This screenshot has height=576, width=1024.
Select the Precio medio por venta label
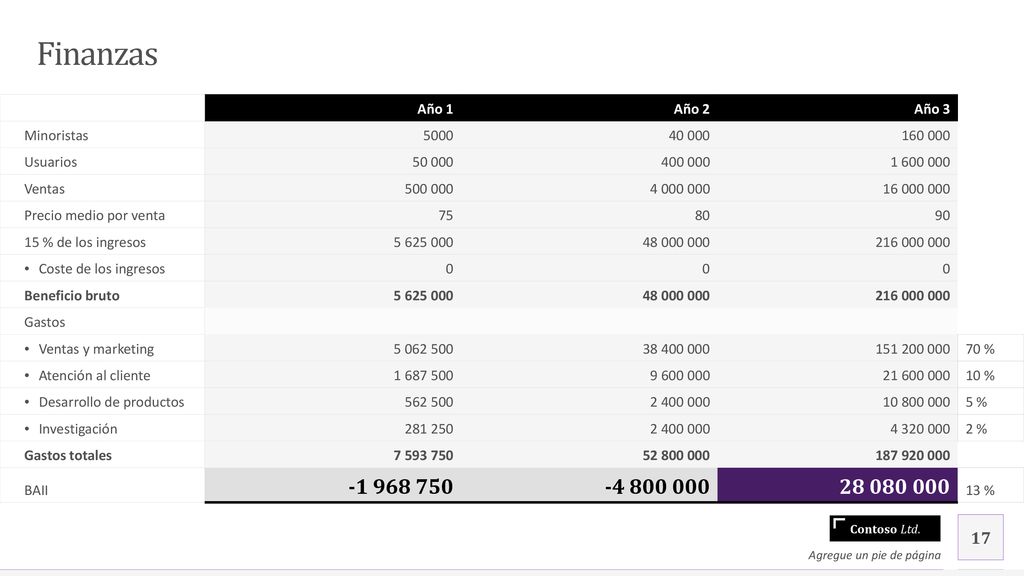[x=95, y=216]
